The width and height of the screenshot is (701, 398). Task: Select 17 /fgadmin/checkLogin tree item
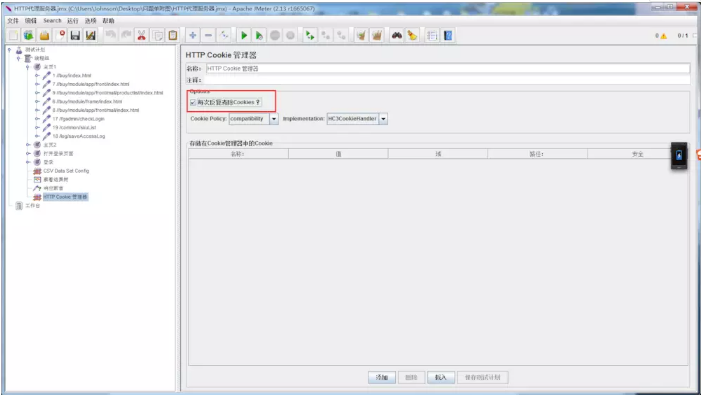(78, 119)
